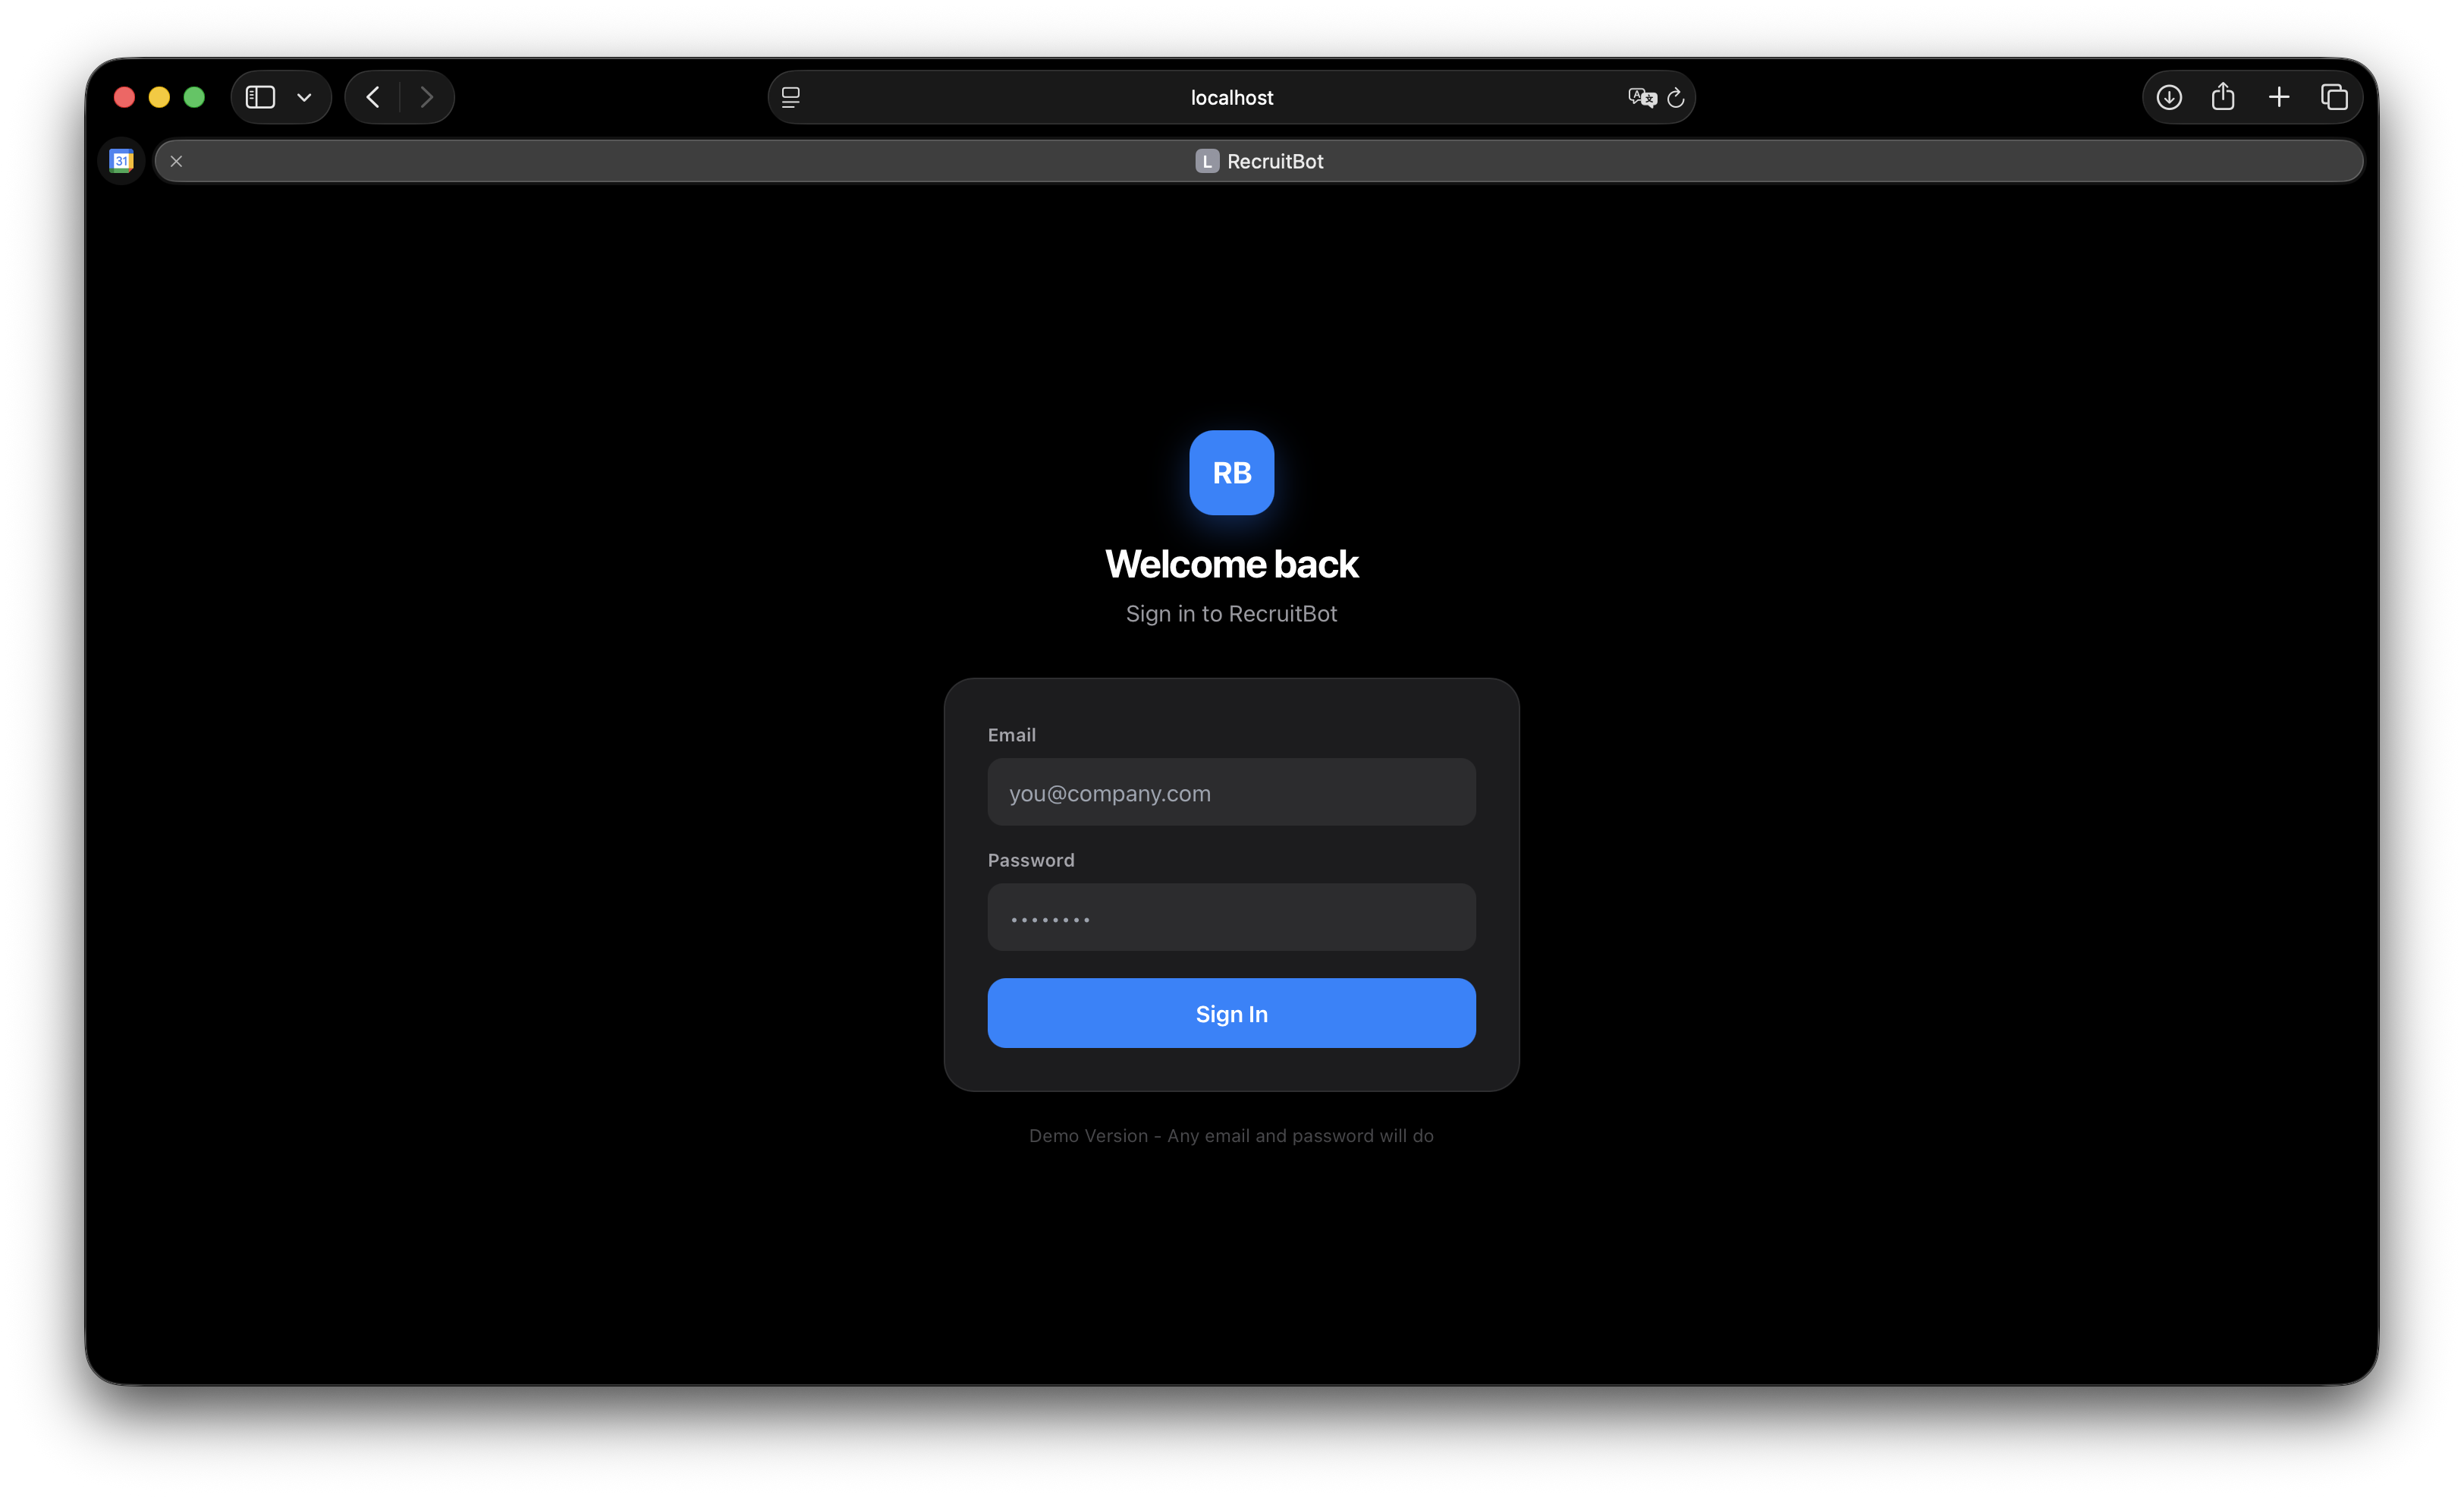
Task: Select the RB logo badge
Action: click(1231, 472)
